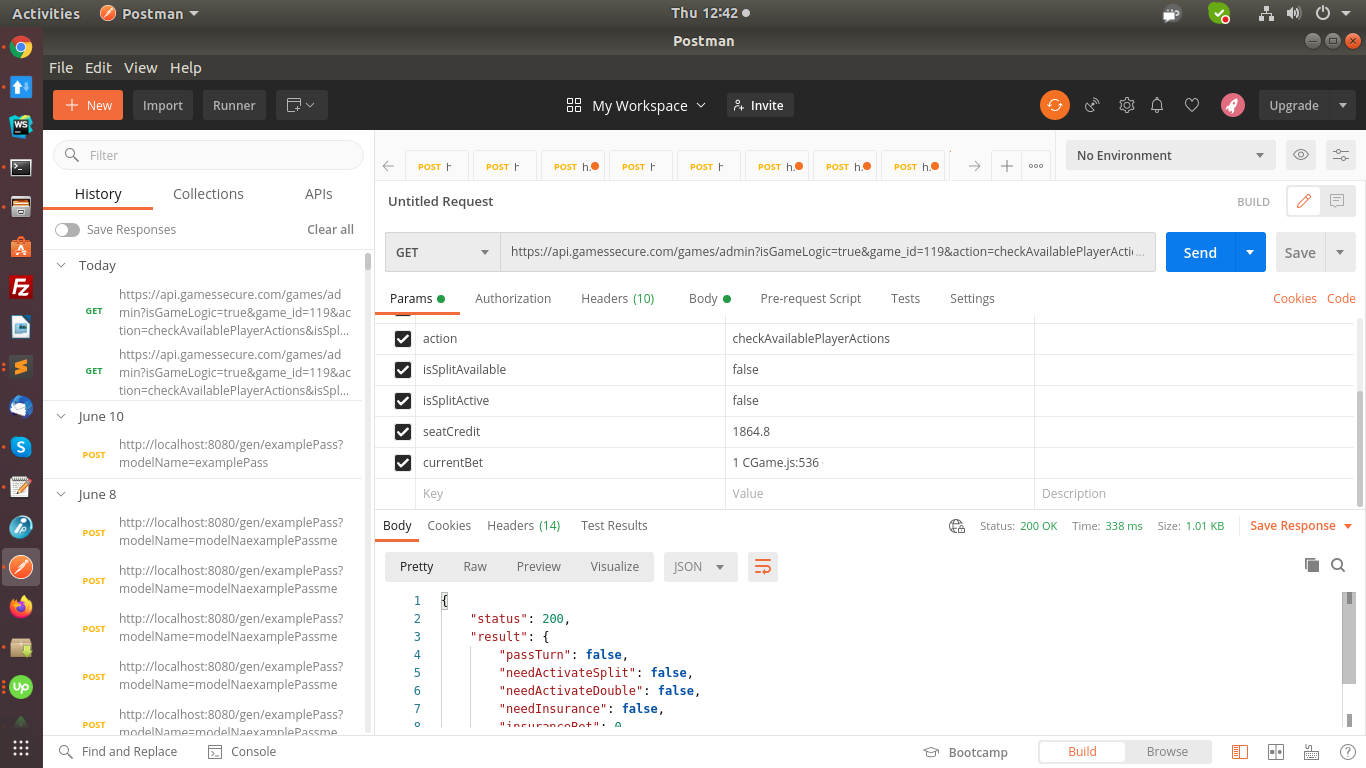Click network globe icon near Status
The height and width of the screenshot is (768, 1366).
click(x=957, y=526)
